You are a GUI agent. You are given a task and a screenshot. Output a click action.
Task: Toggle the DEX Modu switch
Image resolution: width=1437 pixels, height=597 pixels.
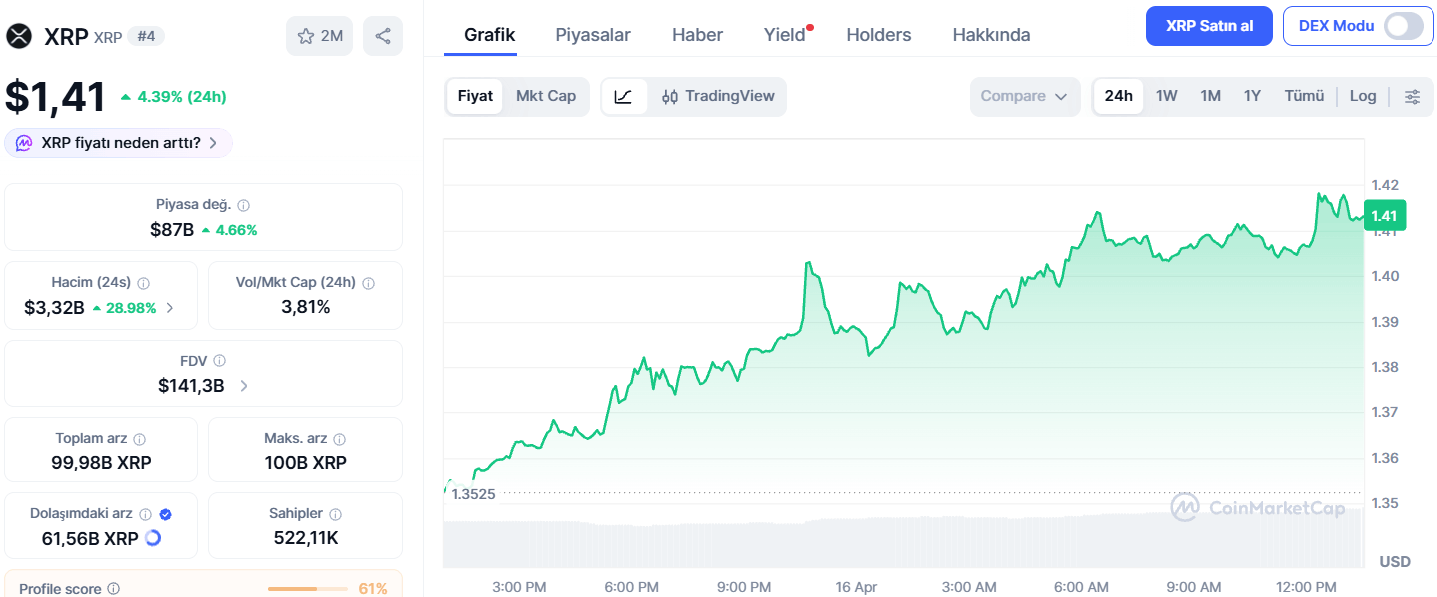point(1403,26)
